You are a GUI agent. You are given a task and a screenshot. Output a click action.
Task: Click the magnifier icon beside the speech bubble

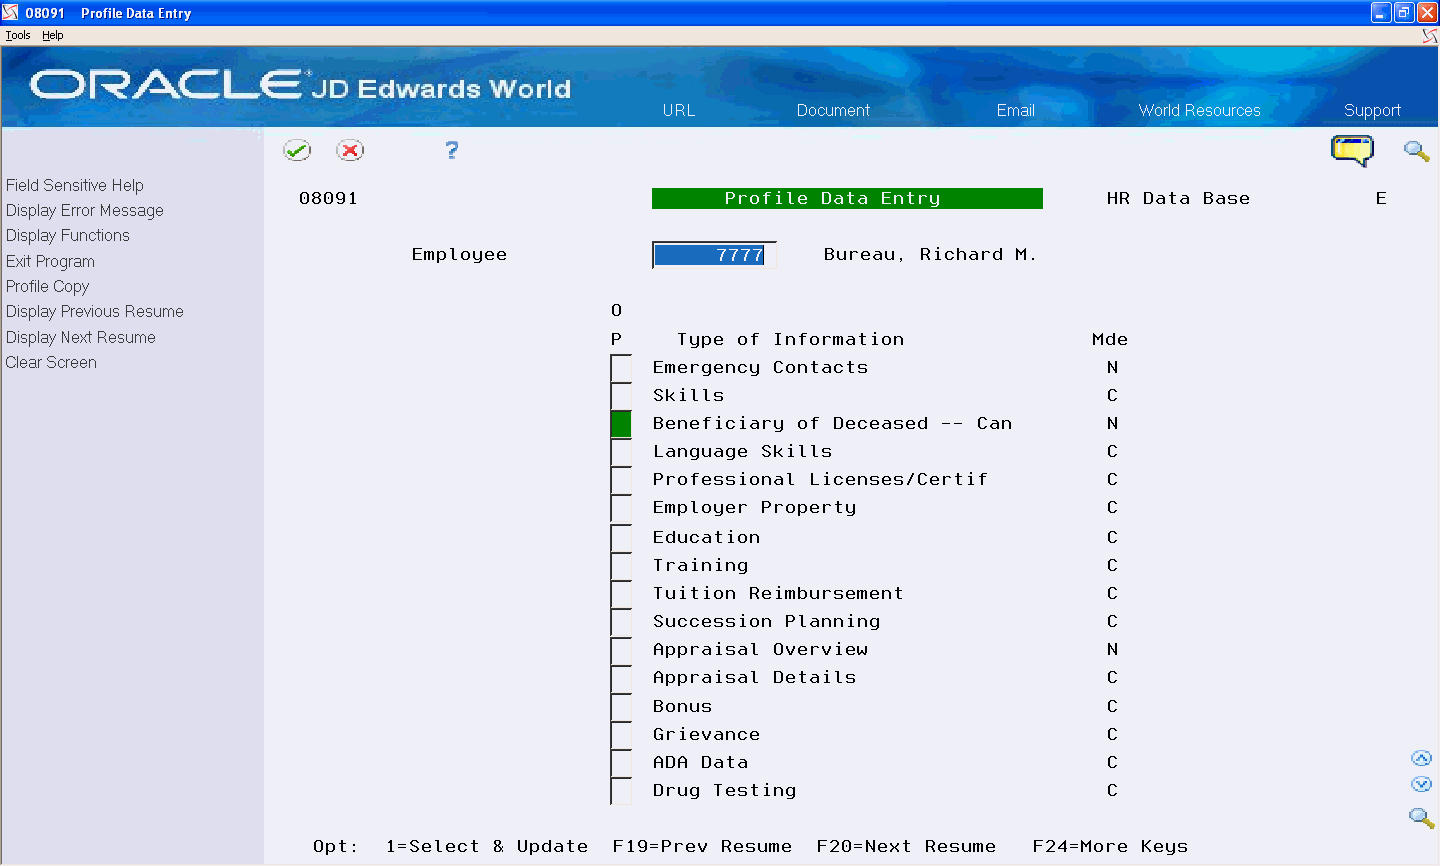pos(1416,151)
